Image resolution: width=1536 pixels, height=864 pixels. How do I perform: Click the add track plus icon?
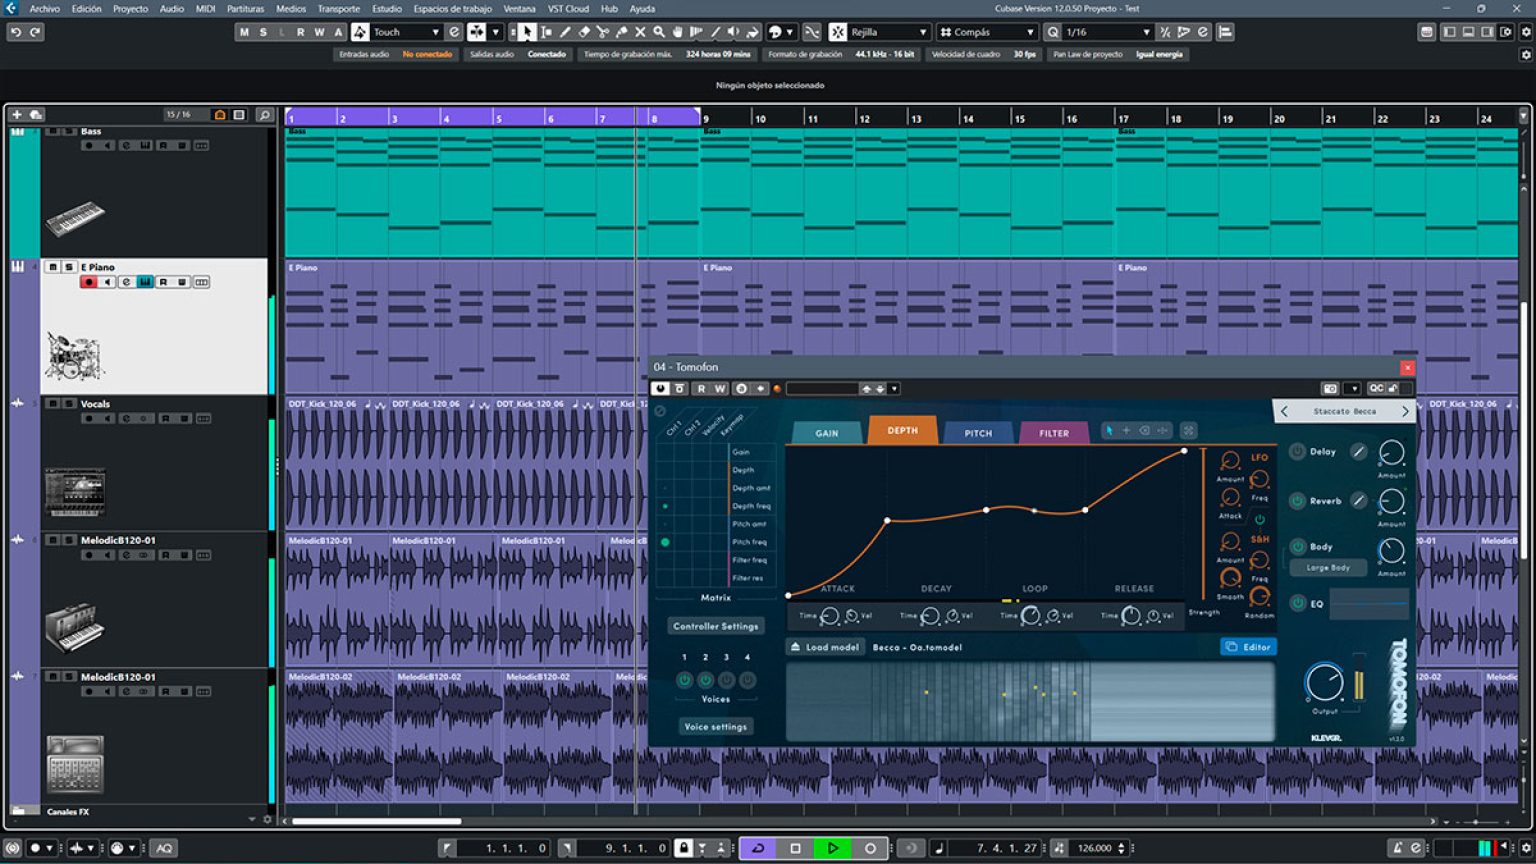coord(17,115)
